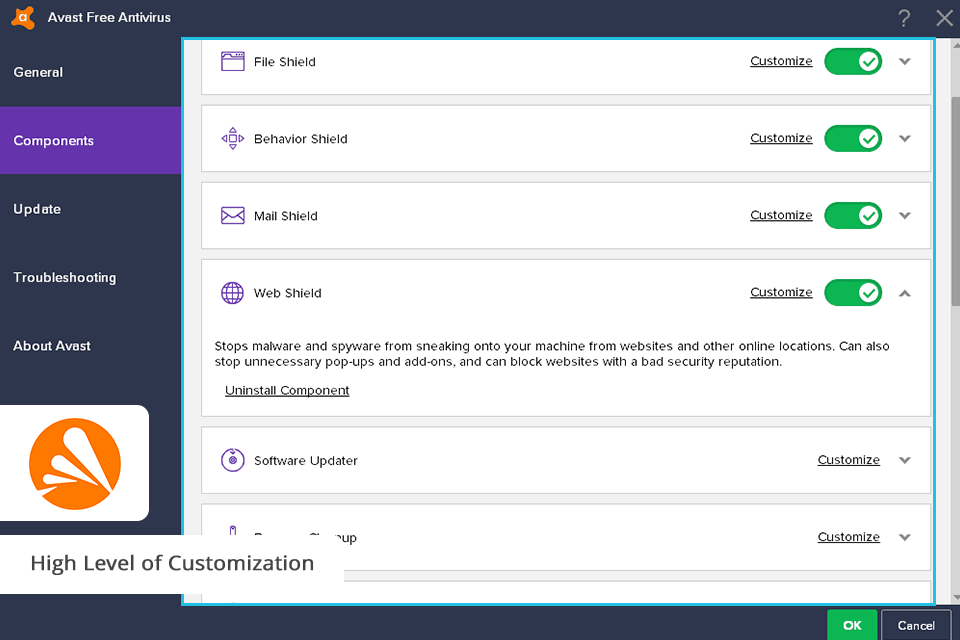Switch off the Web Shield toggle
Viewport: 960px width, 640px height.
tap(853, 293)
